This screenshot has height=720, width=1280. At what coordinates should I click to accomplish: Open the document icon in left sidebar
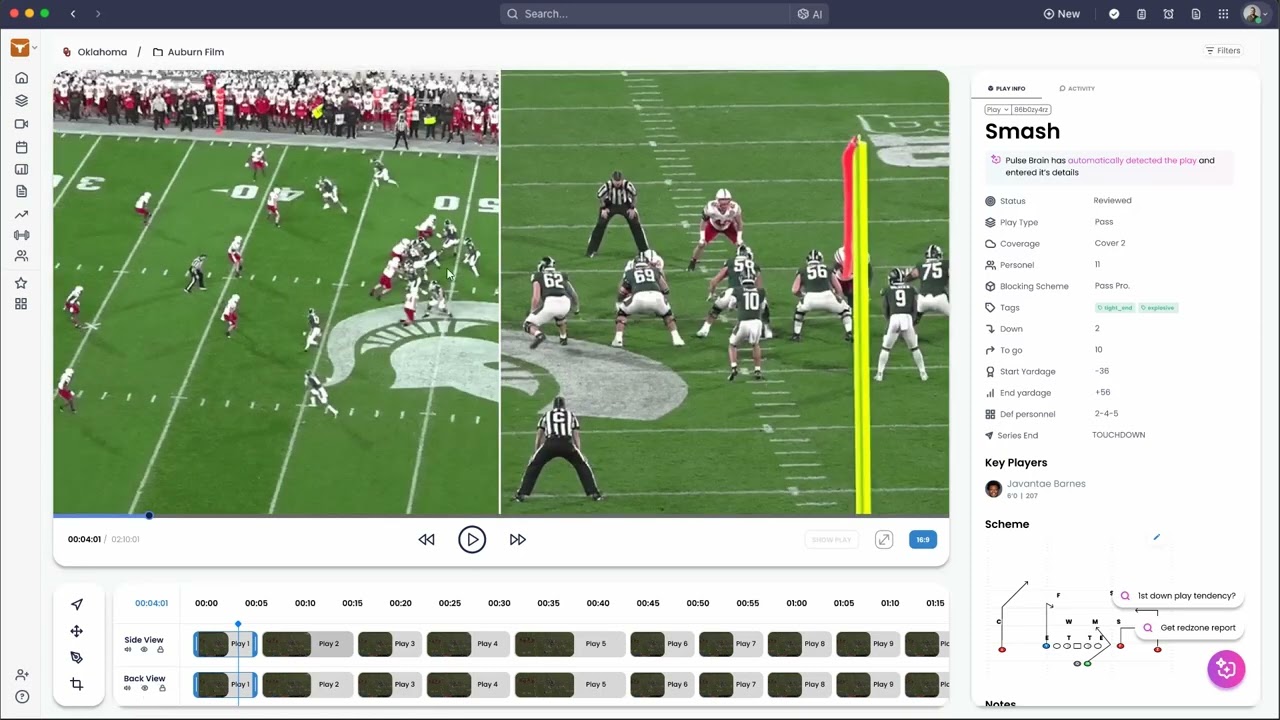pyautogui.click(x=21, y=191)
